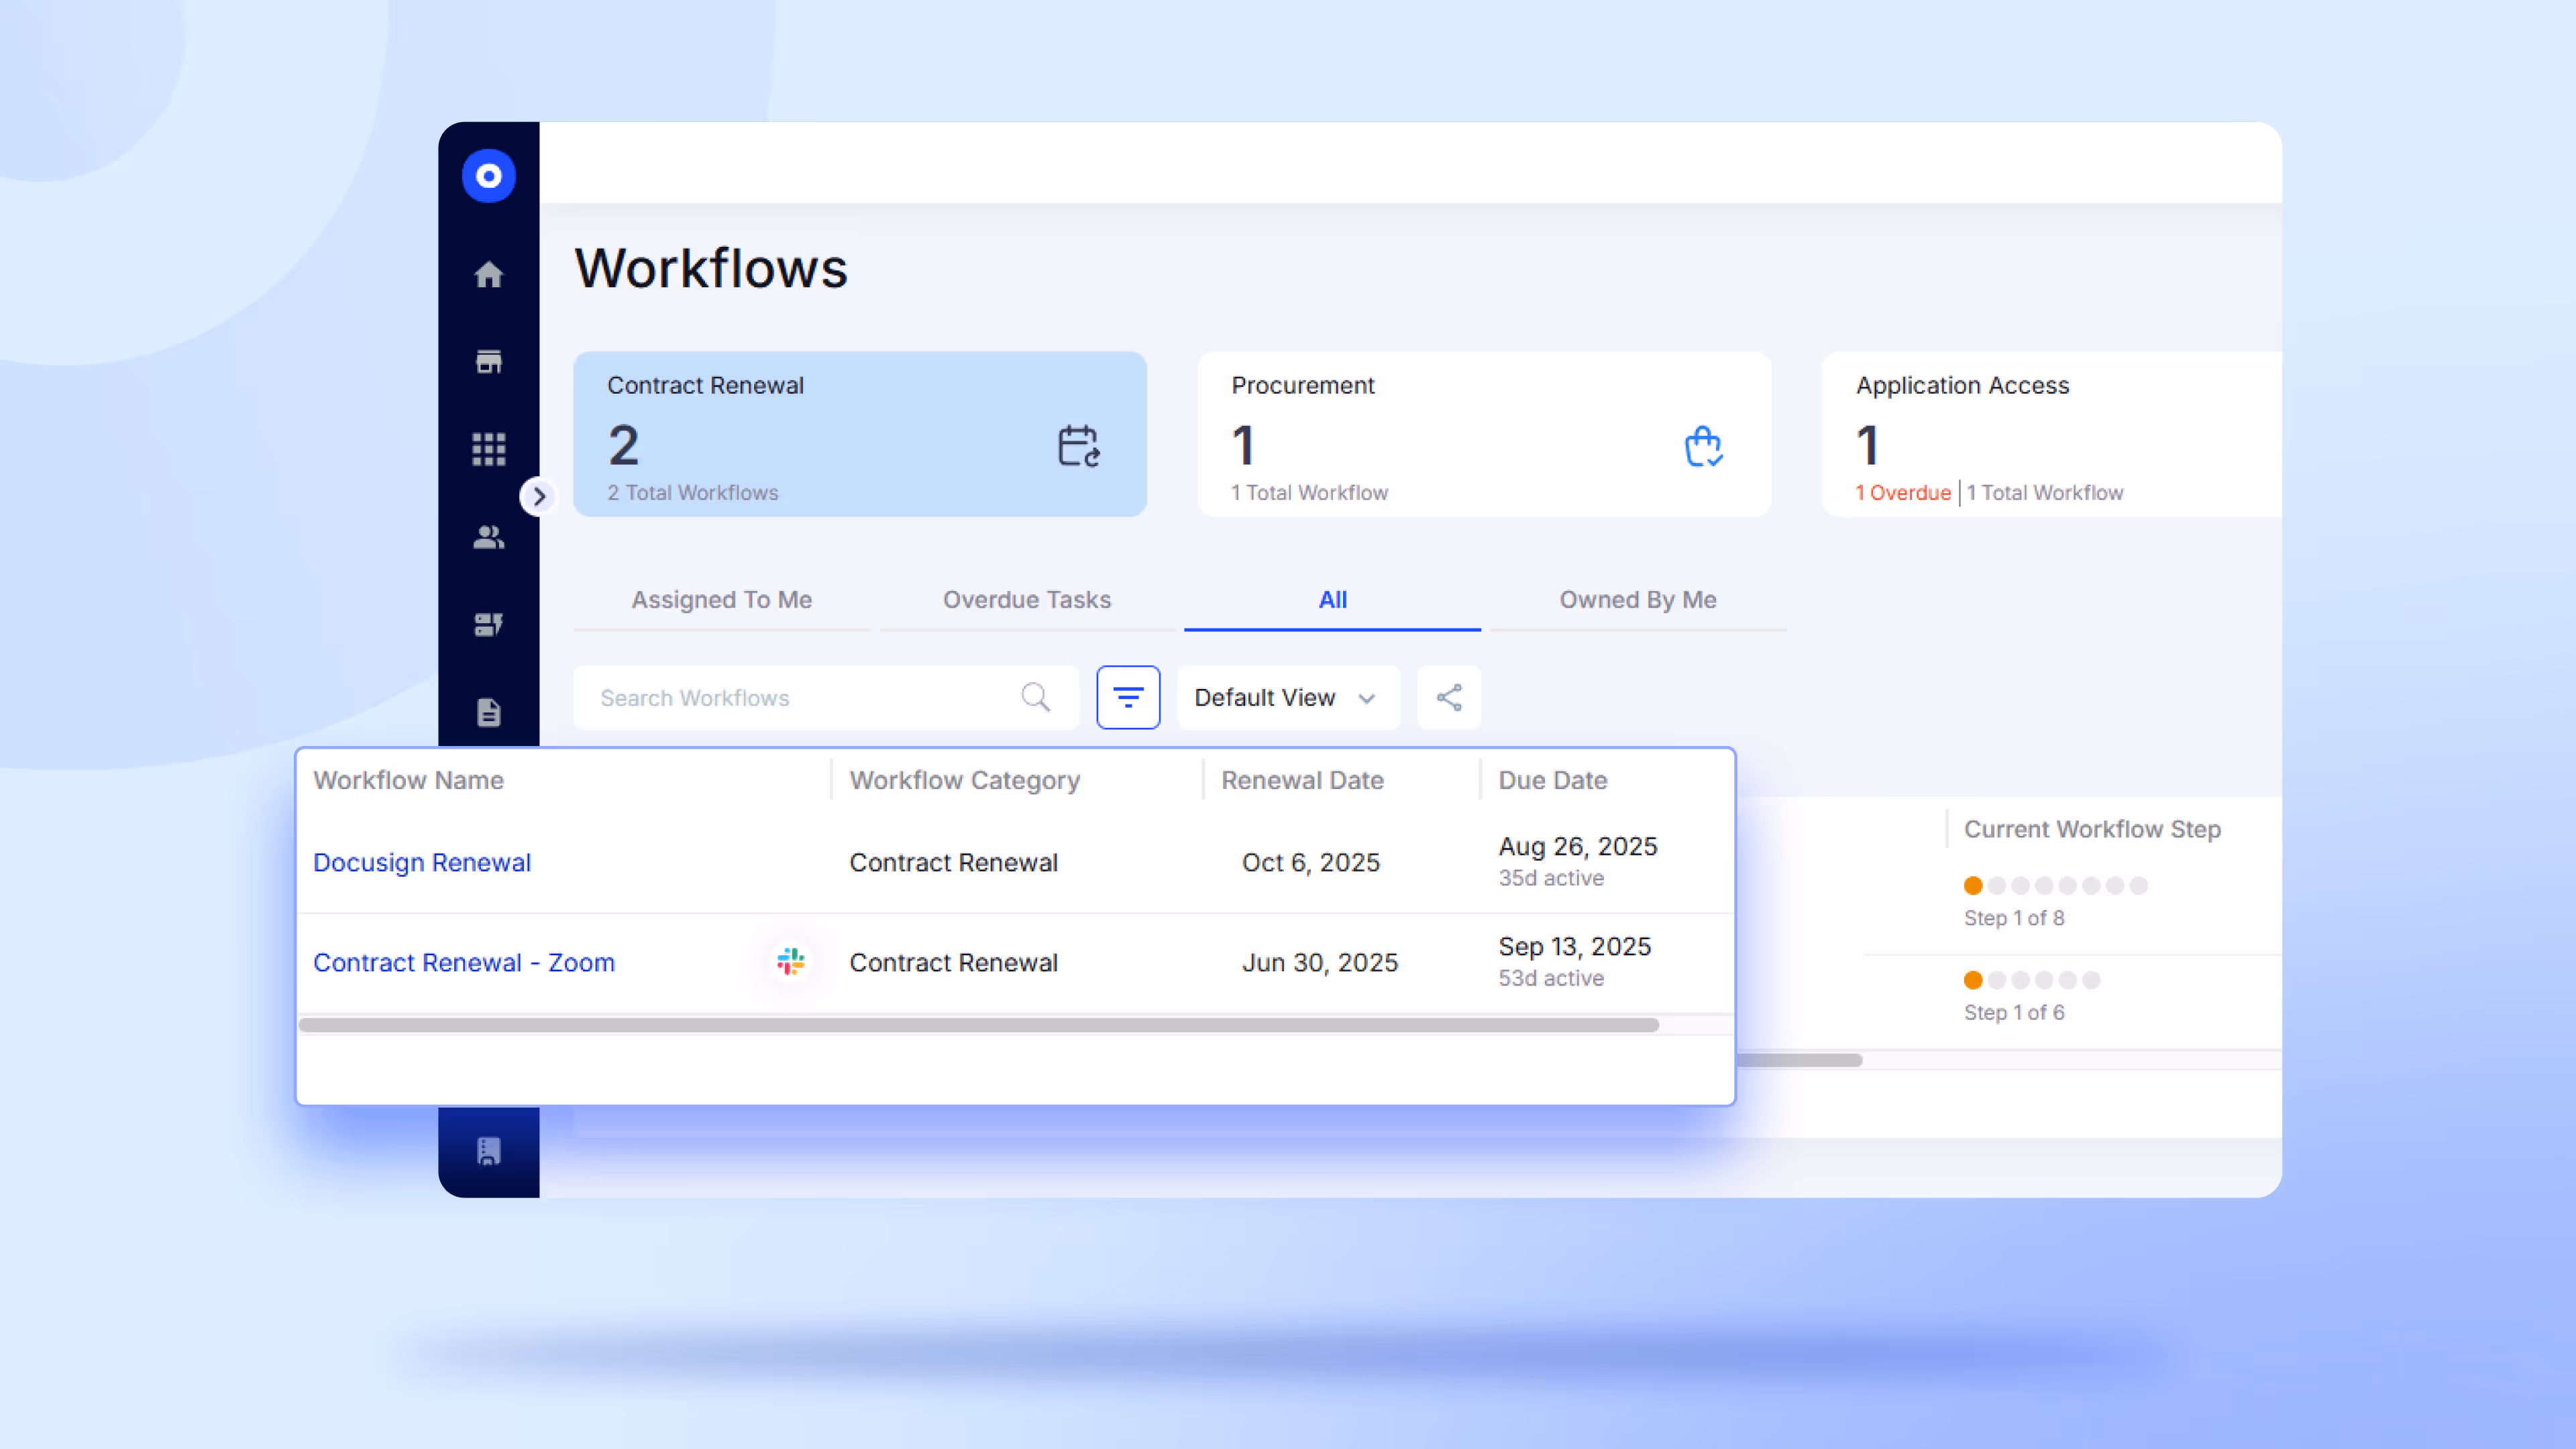This screenshot has width=2576, height=1449.
Task: Switch to the Overdue Tasks tab
Action: pos(1027,600)
